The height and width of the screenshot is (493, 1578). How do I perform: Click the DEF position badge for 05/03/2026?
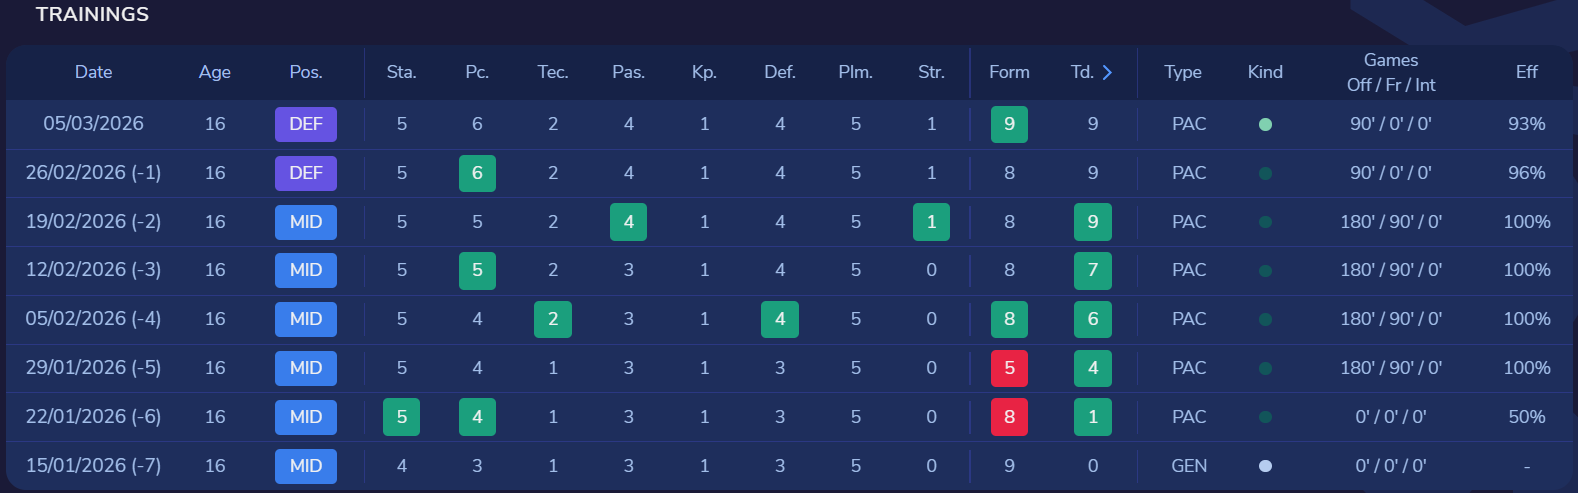click(306, 124)
